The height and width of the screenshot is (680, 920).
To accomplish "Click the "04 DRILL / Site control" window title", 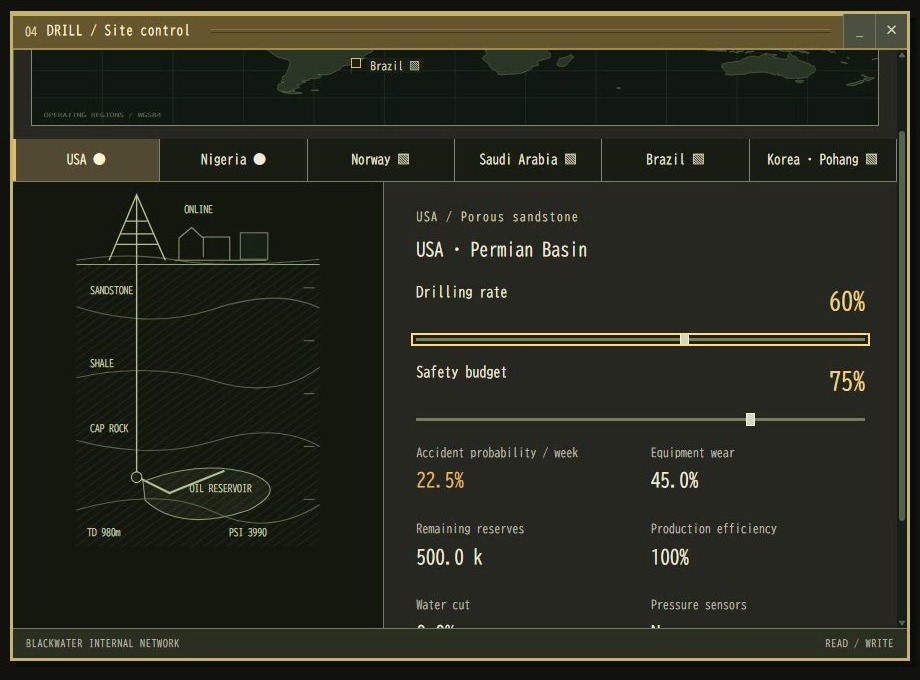I will pyautogui.click(x=107, y=31).
